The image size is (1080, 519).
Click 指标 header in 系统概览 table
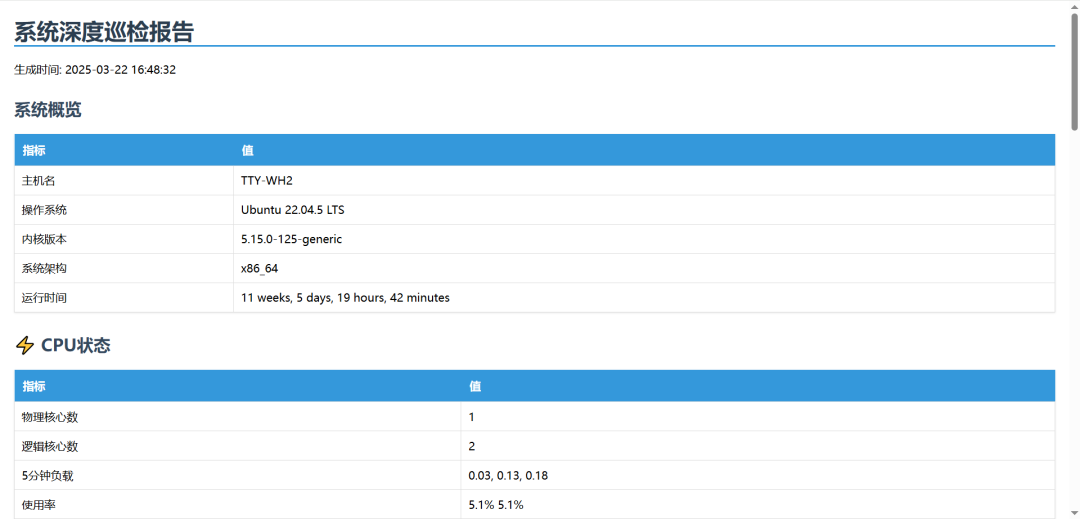coord(34,150)
